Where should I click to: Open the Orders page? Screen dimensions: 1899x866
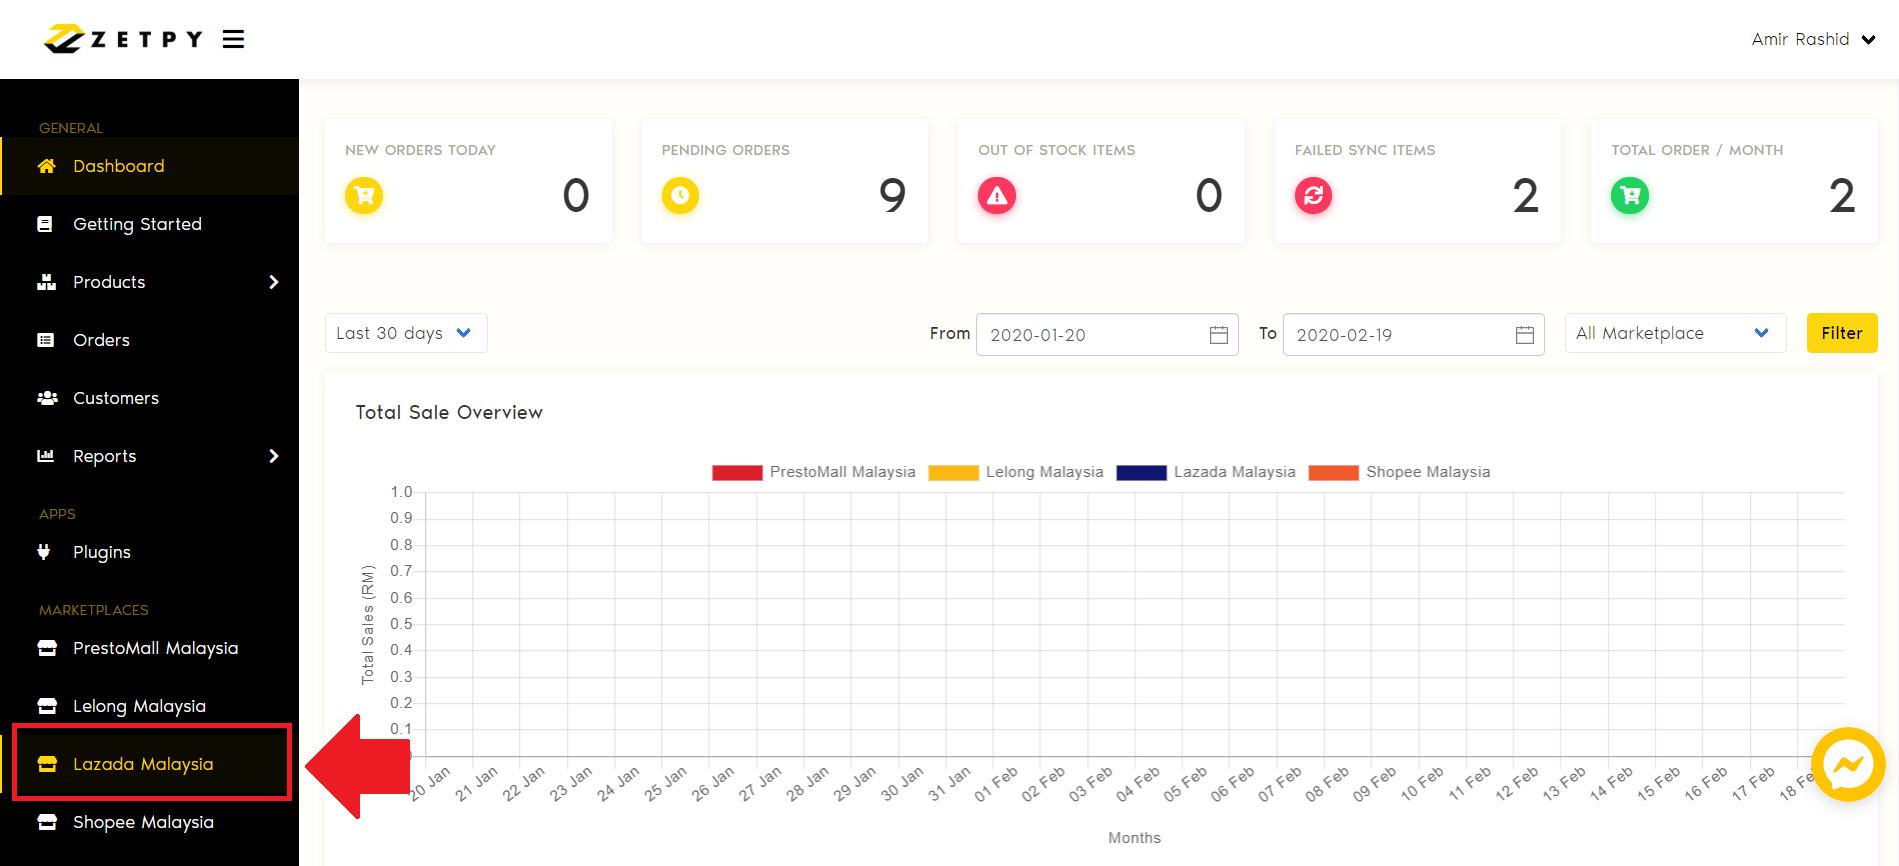coord(150,340)
